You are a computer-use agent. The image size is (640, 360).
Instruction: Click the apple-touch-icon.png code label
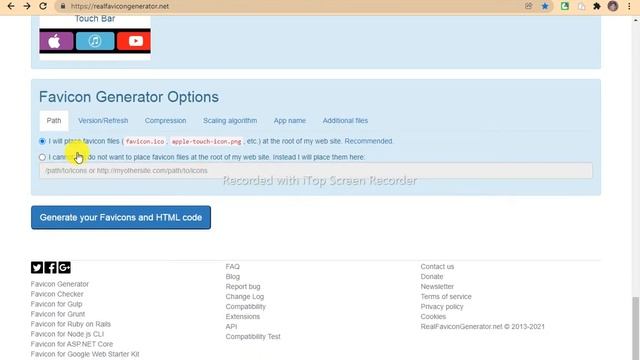click(x=207, y=142)
